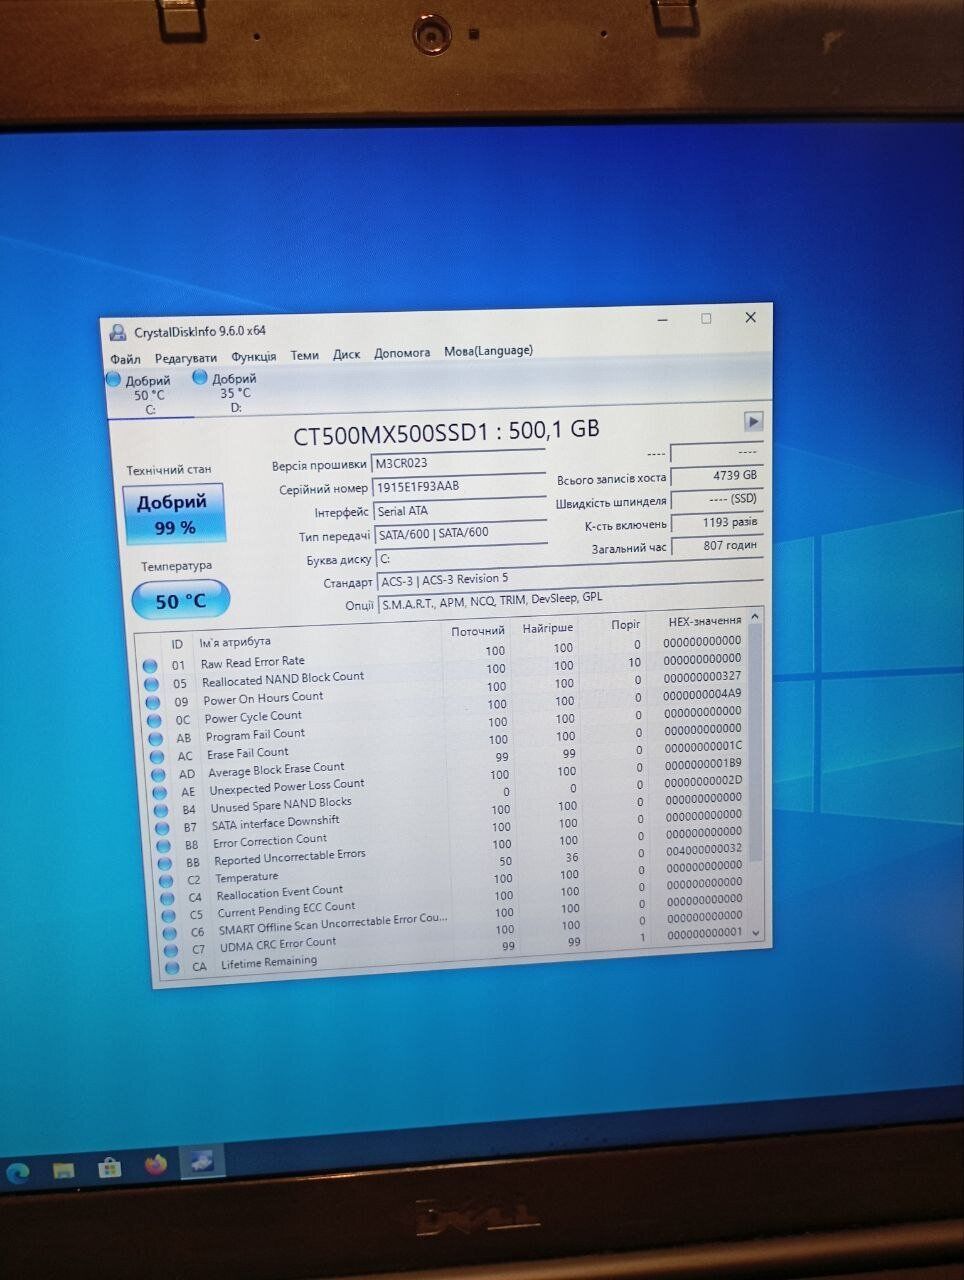
Task: Switch to the D: drive tab
Action: click(226, 392)
